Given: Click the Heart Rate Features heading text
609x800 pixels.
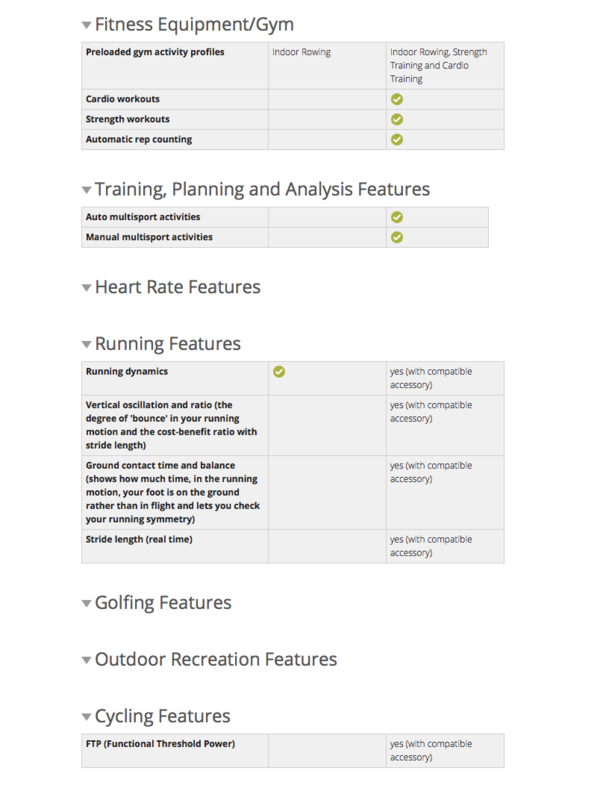Looking at the screenshot, I should [177, 288].
